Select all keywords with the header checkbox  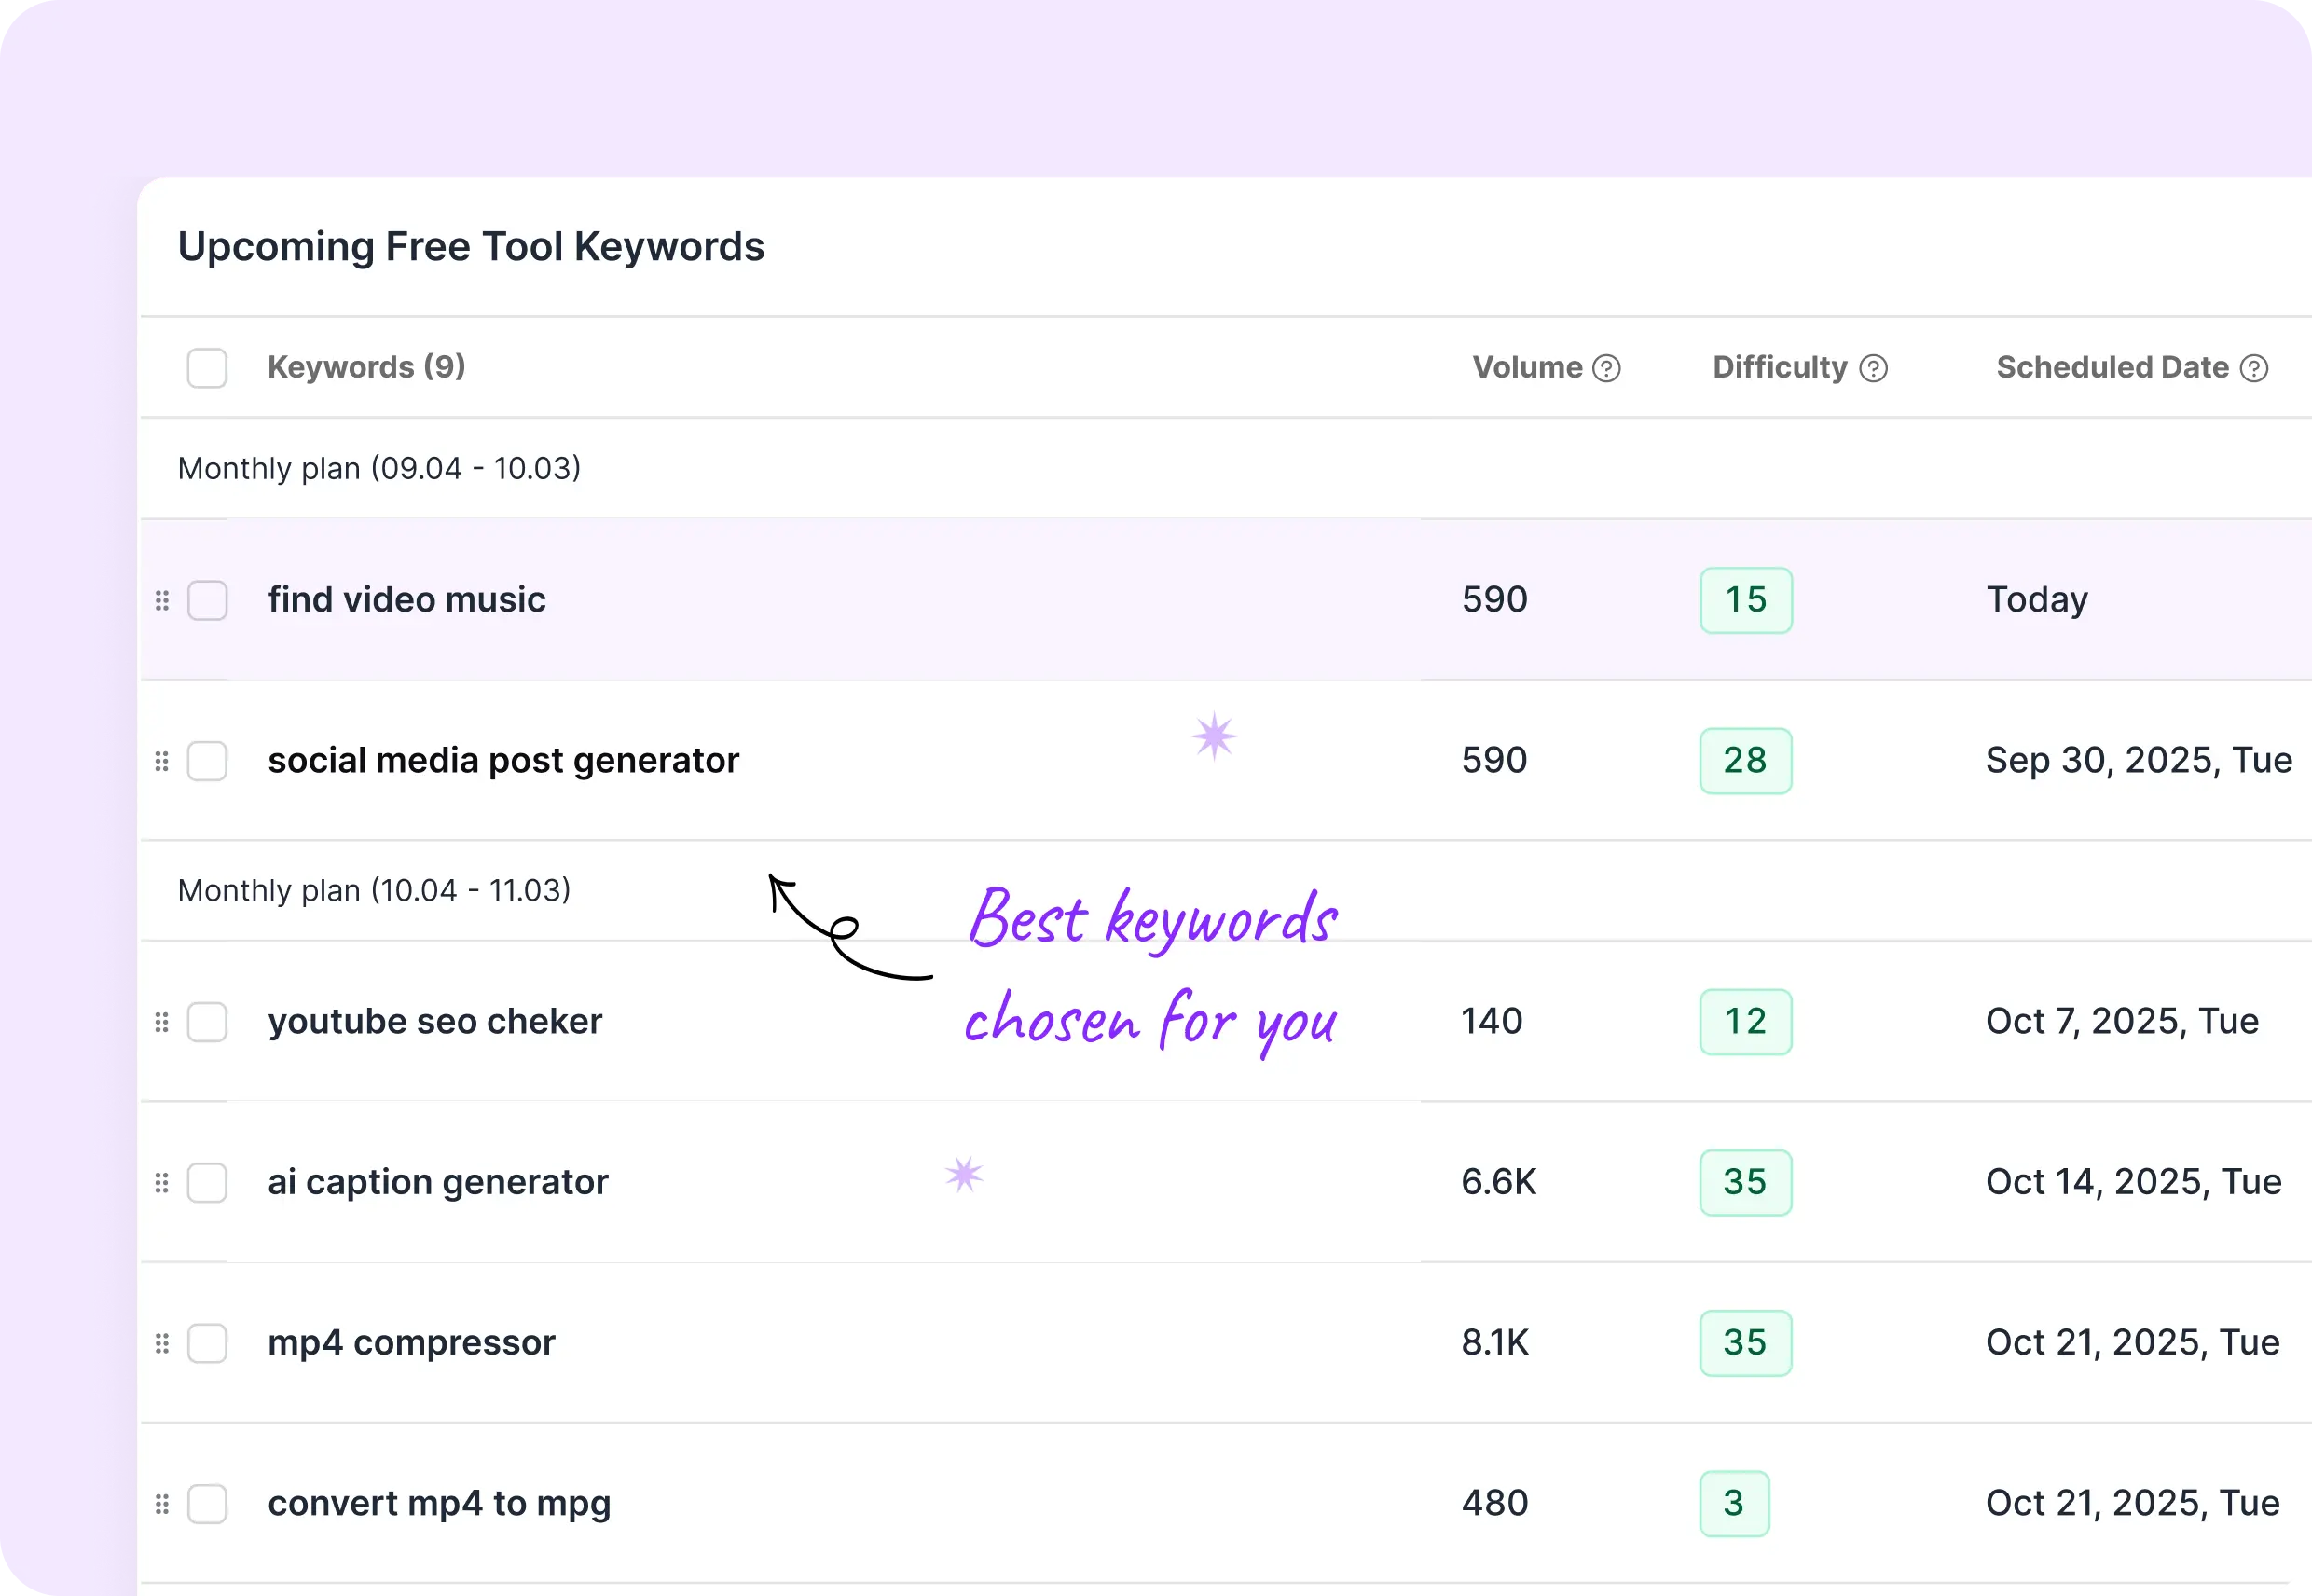(206, 368)
